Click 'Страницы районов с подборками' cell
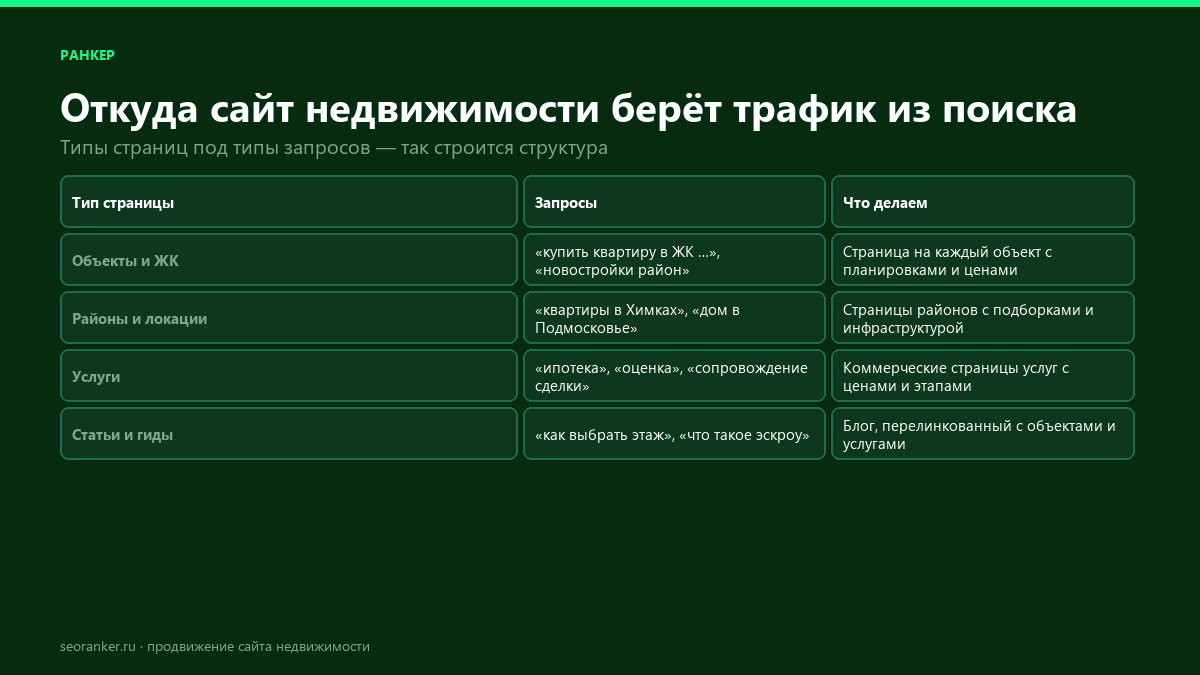This screenshot has height=675, width=1200. pos(983,318)
